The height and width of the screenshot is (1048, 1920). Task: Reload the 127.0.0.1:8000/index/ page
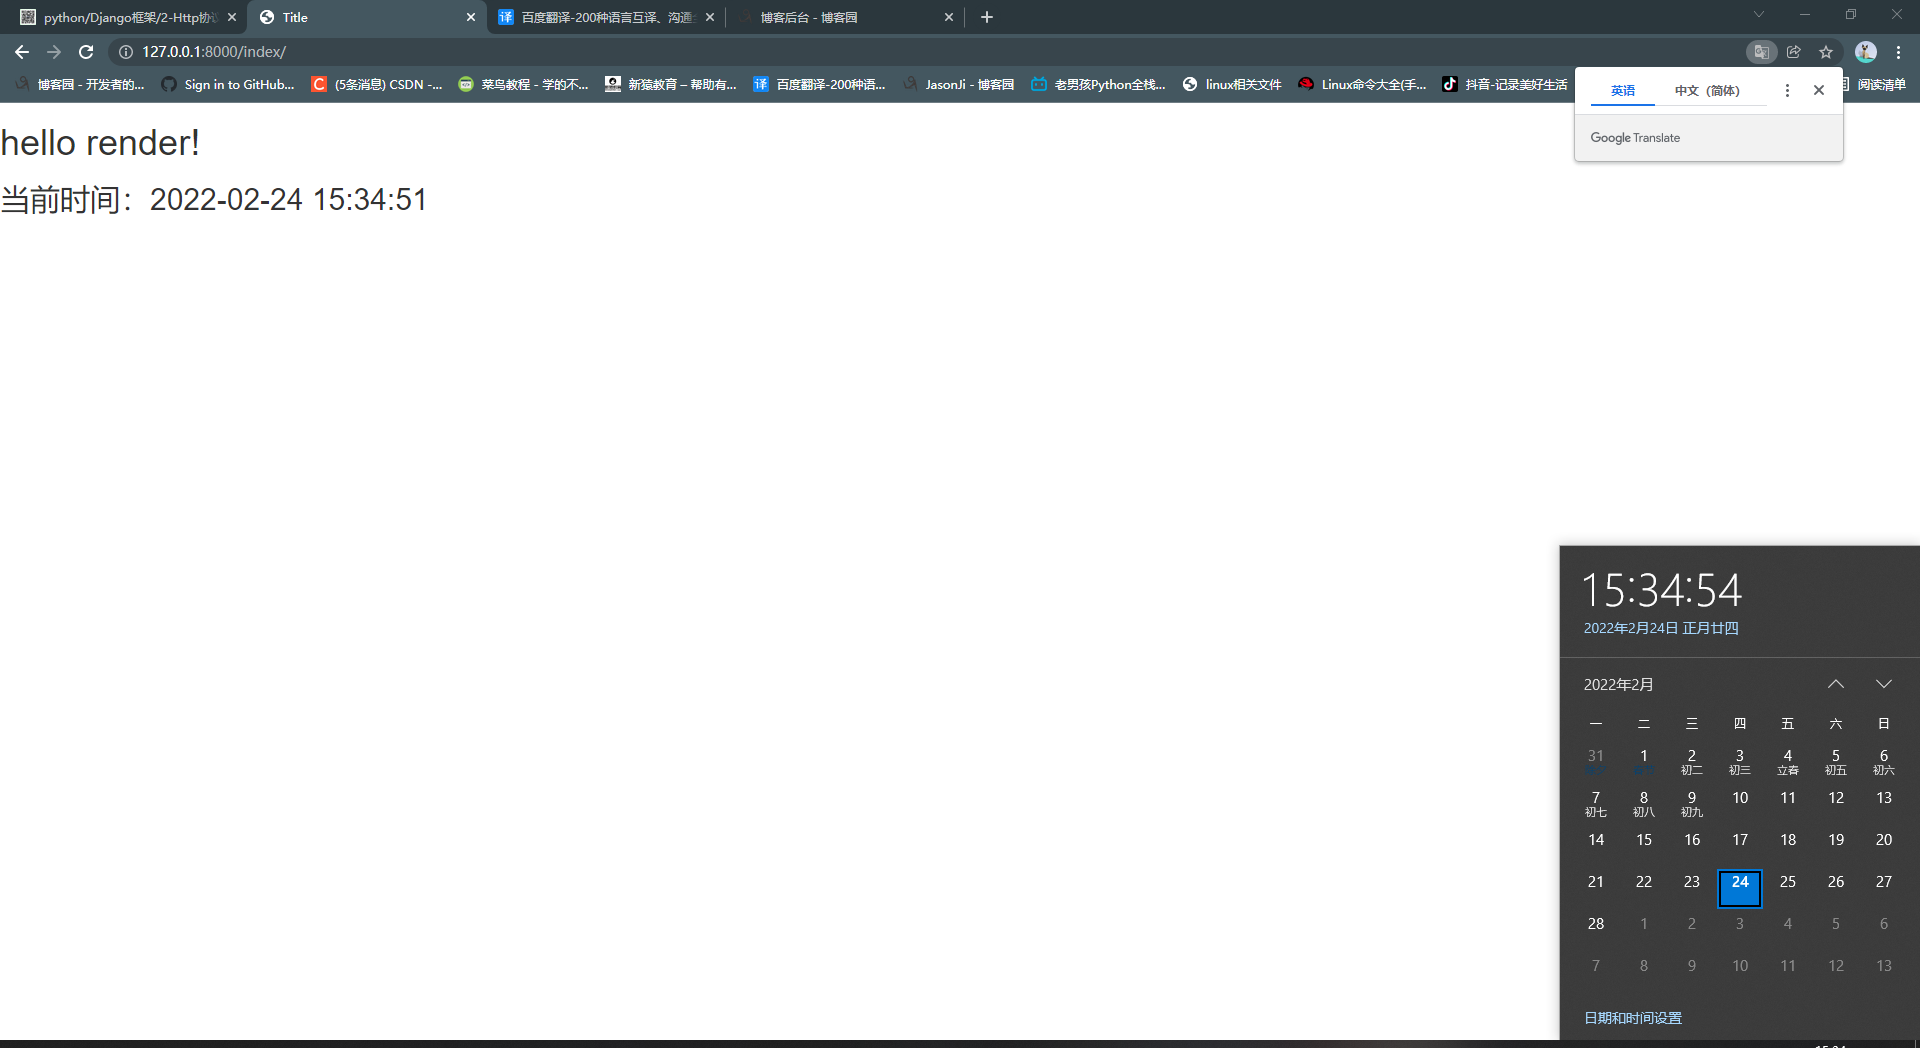click(x=86, y=52)
